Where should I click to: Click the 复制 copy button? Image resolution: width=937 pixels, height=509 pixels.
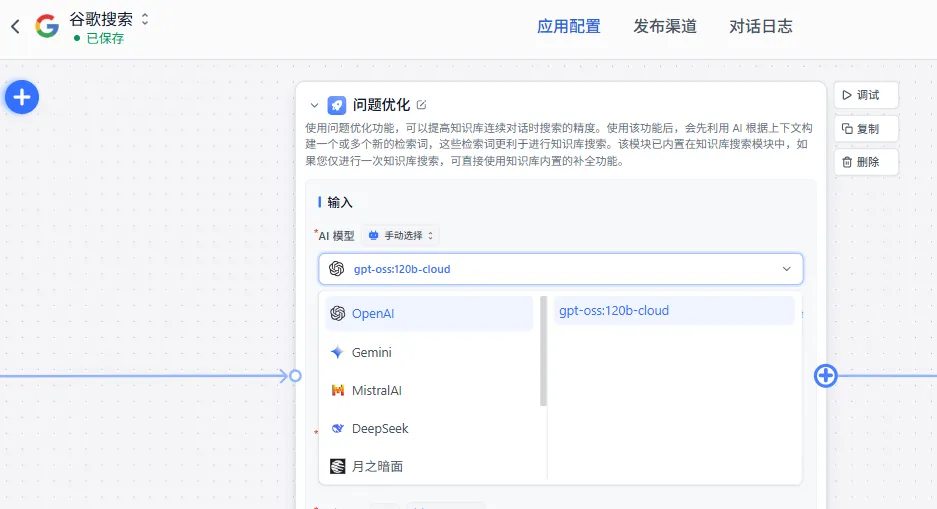865,128
